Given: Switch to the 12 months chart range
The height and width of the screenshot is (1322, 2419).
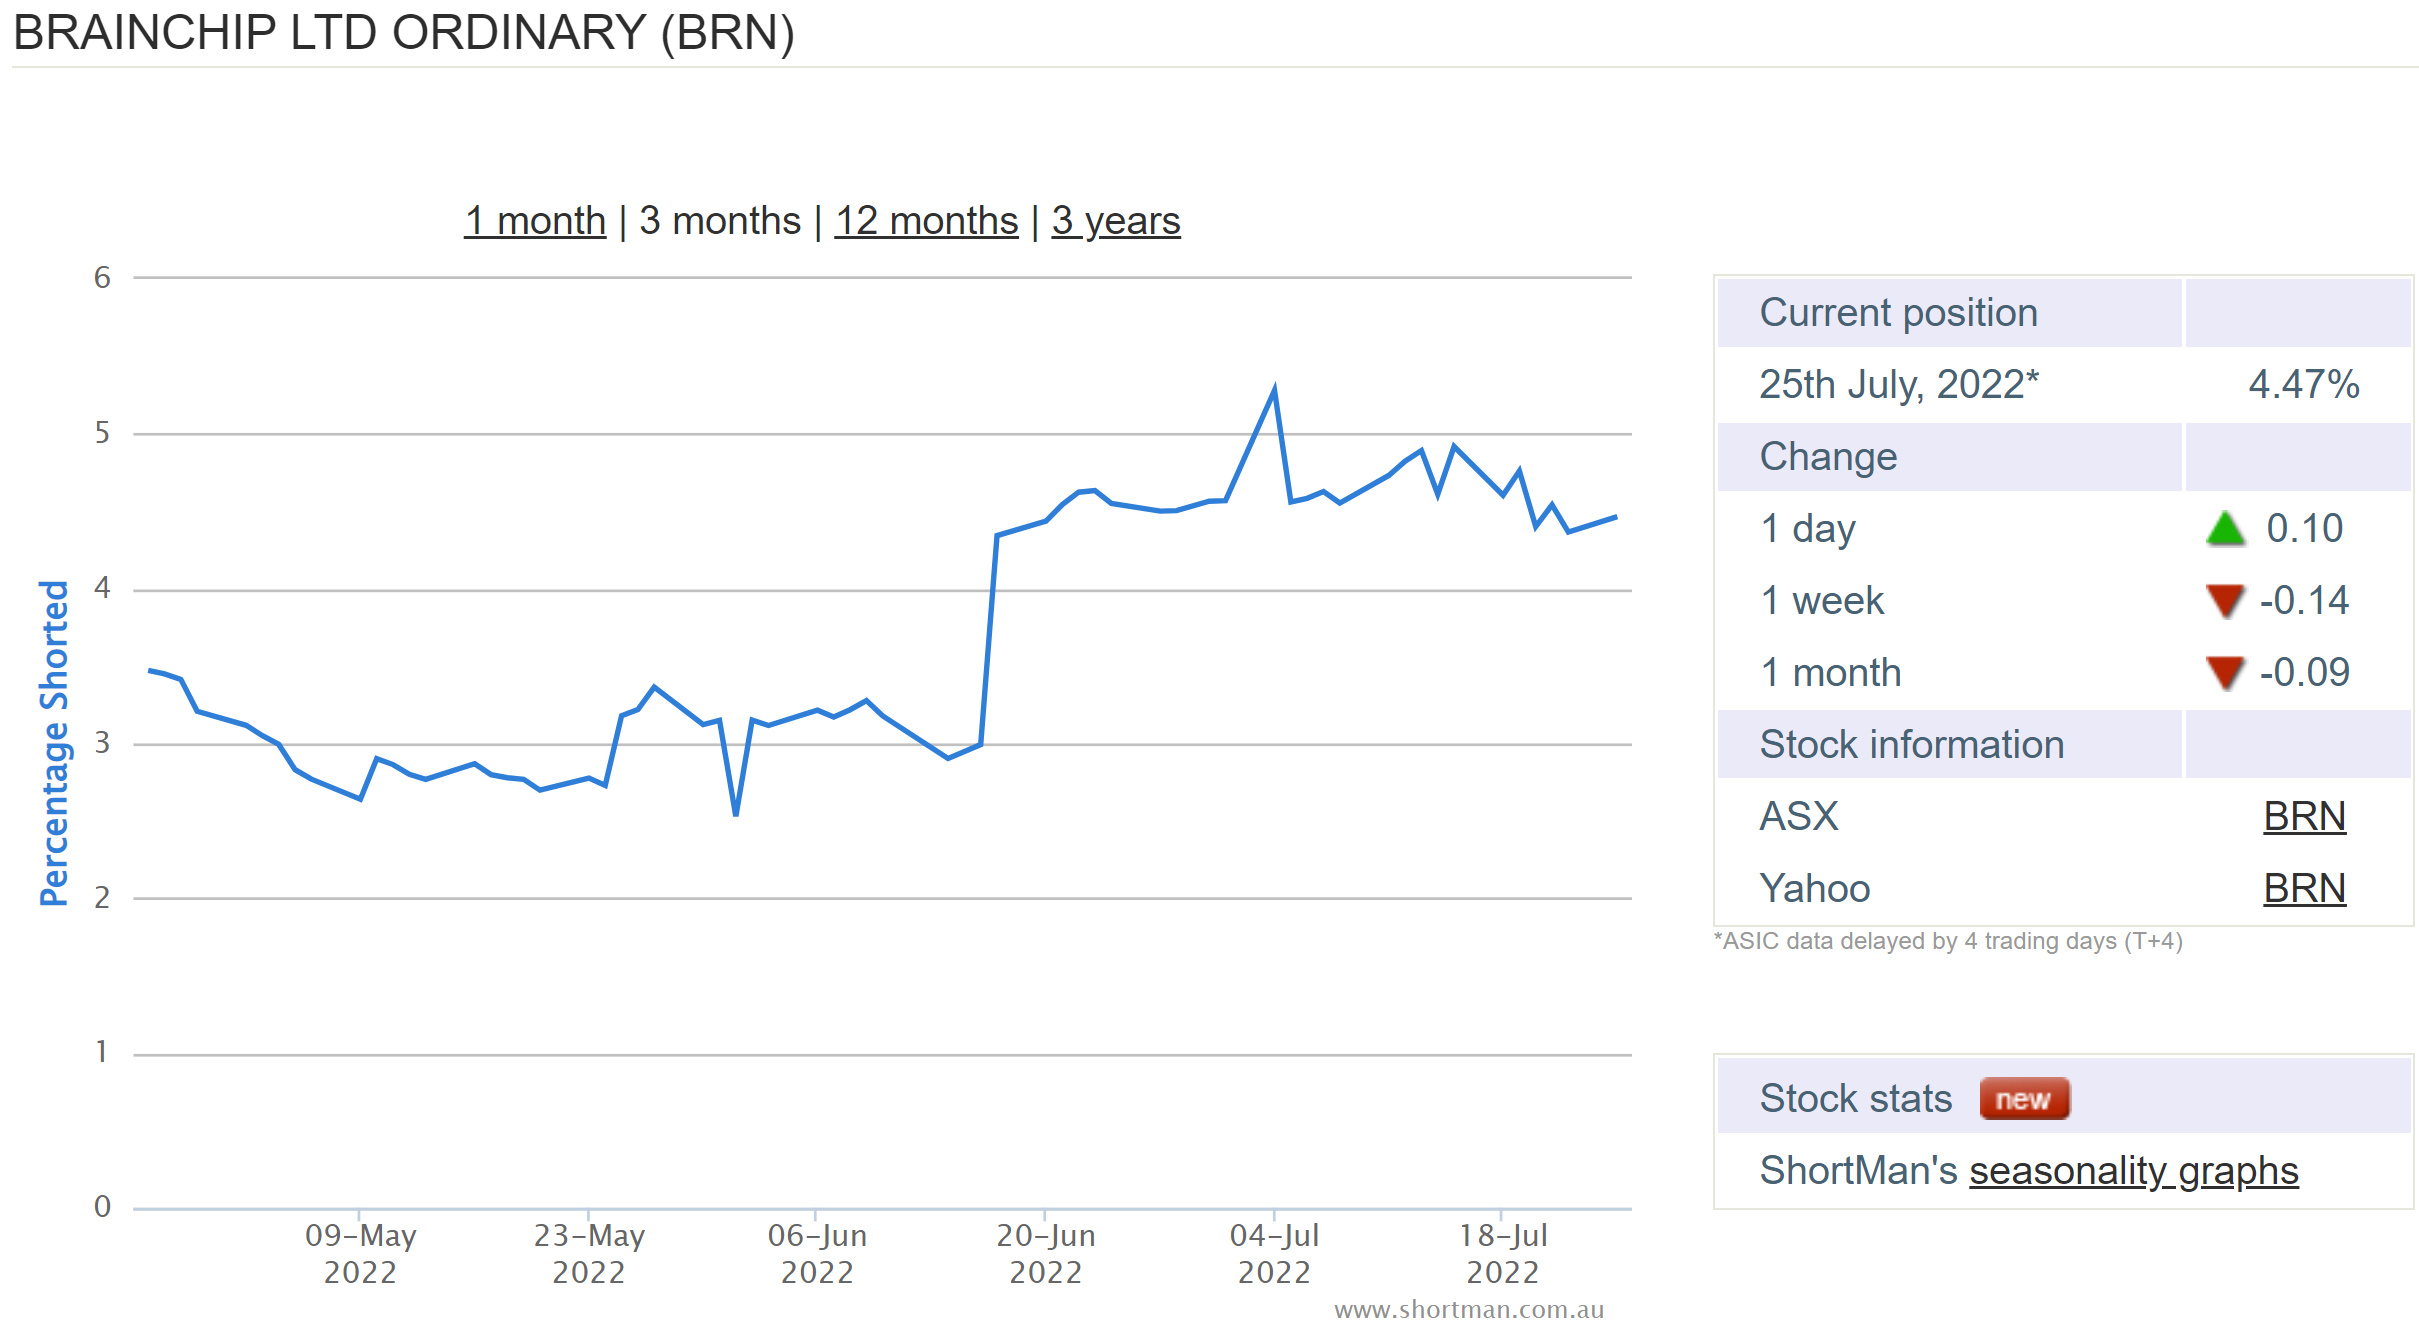Looking at the screenshot, I should pos(926,221).
